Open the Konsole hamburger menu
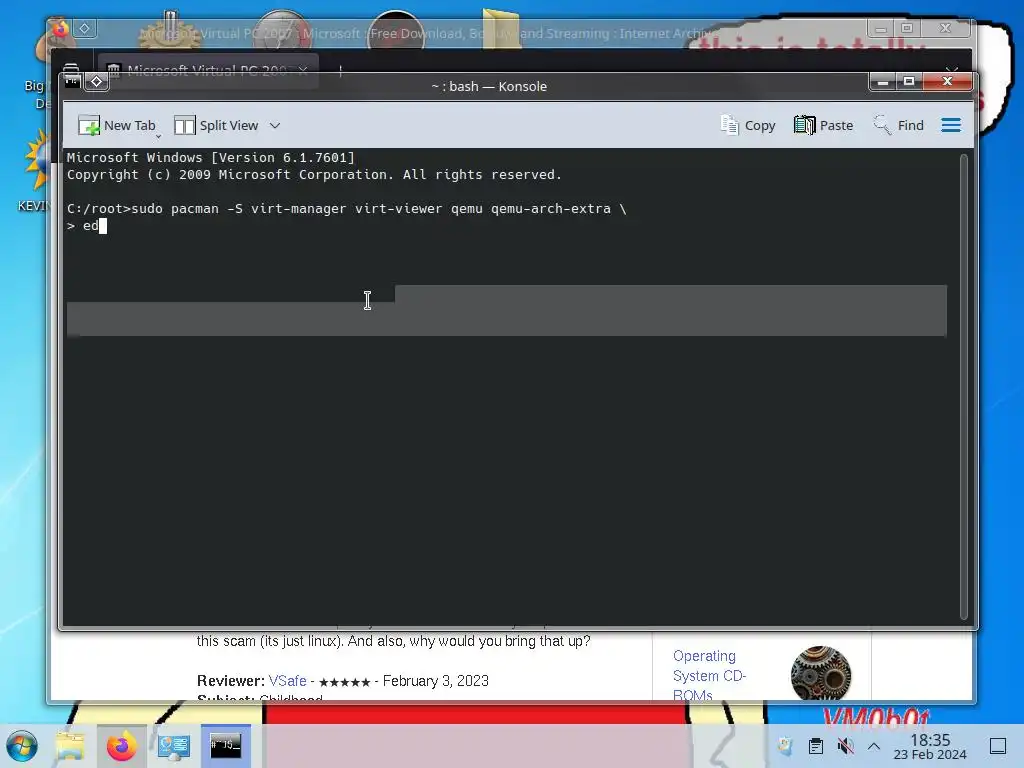The width and height of the screenshot is (1024, 768). coord(951,125)
